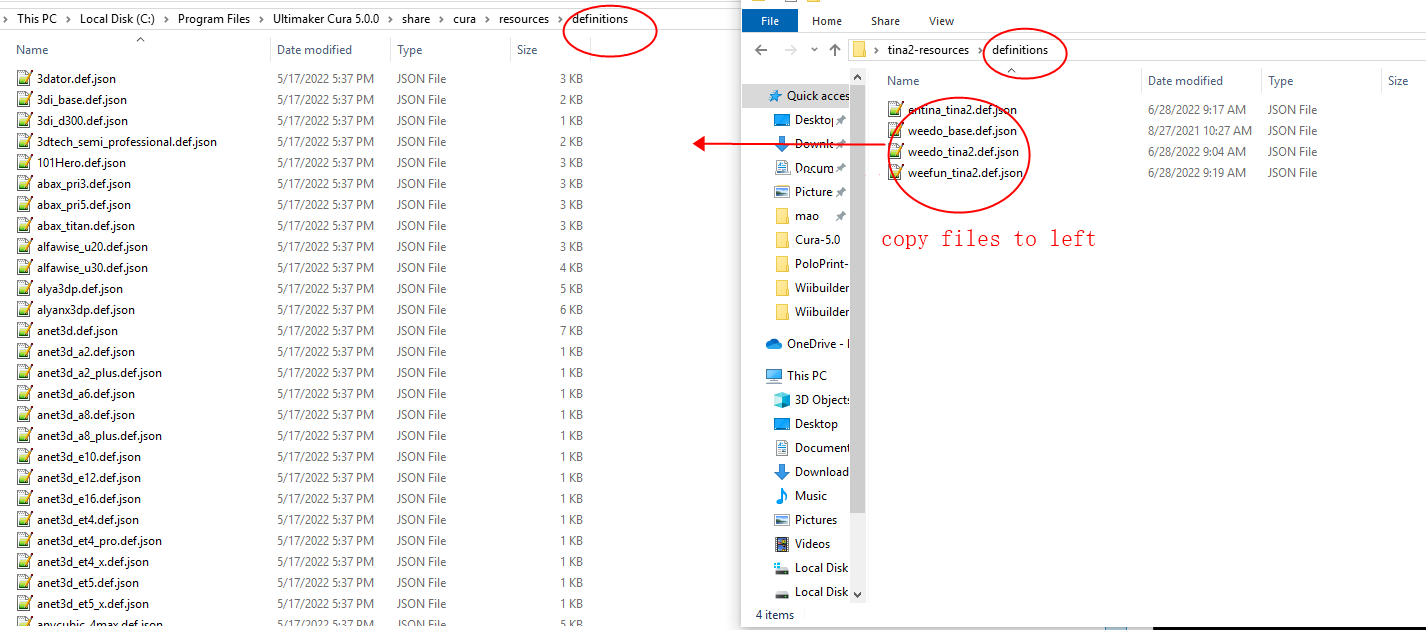The width and height of the screenshot is (1426, 630).
Task: Switch to the View ribbon tab
Action: click(941, 21)
